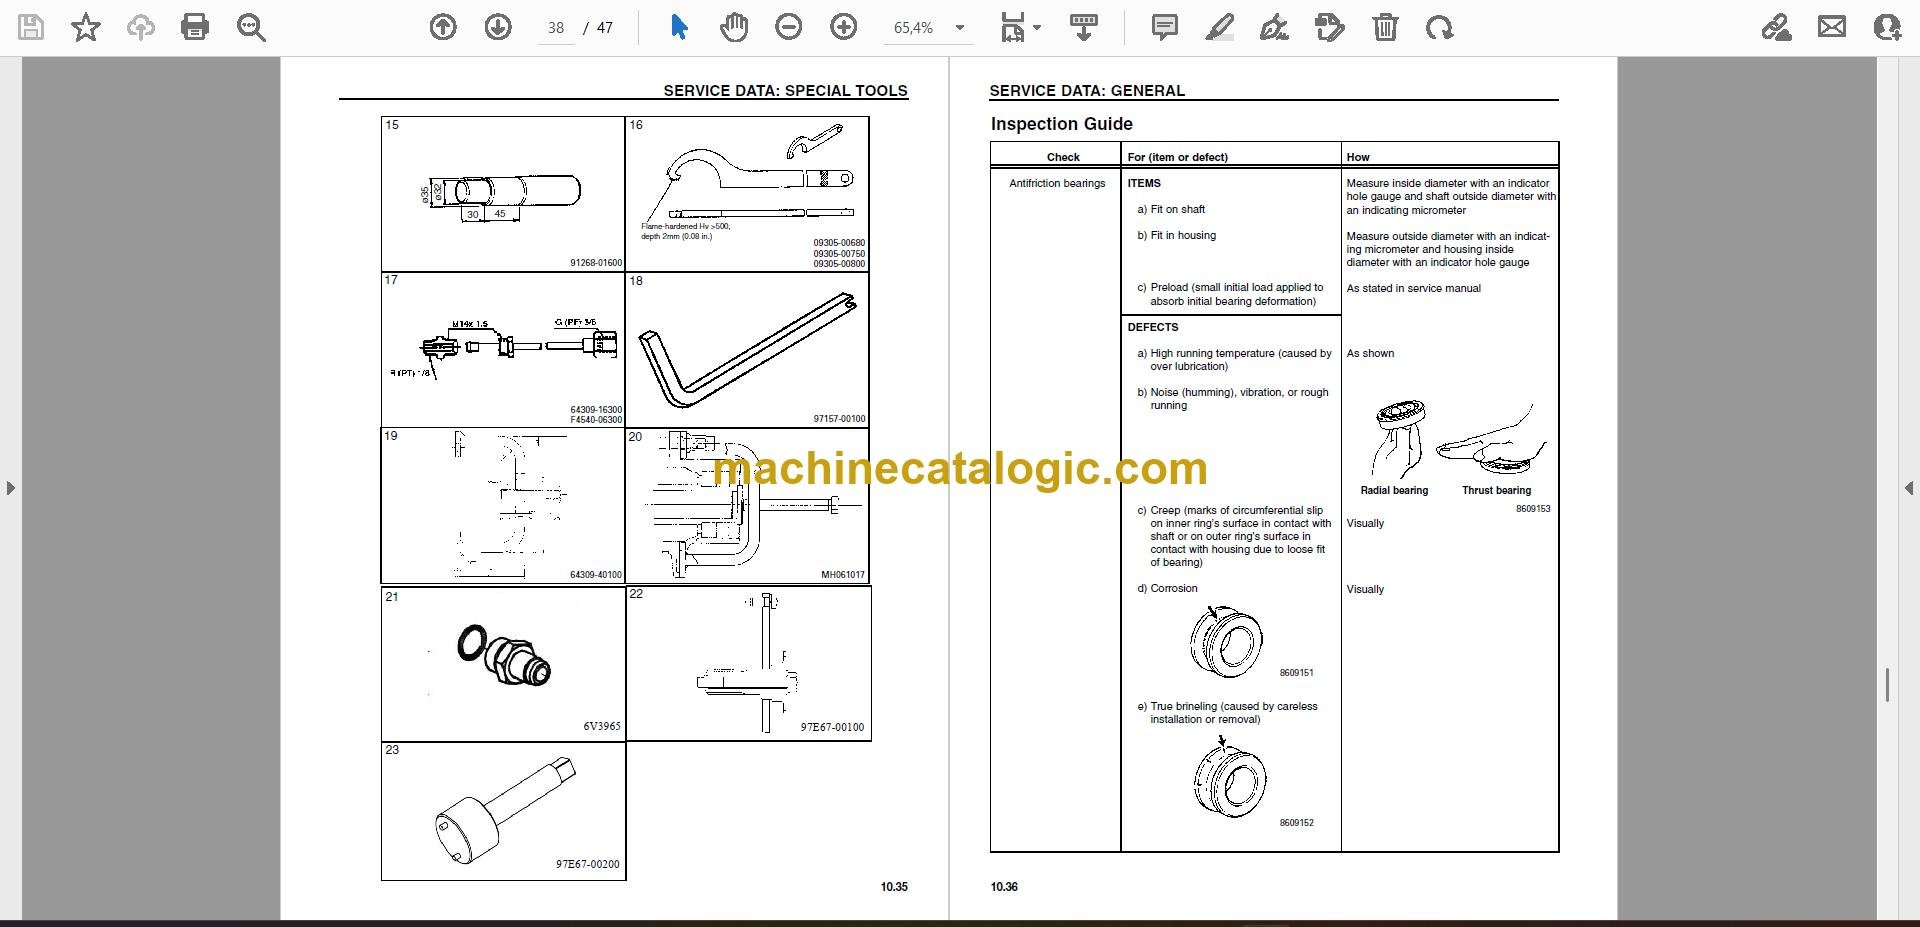Open the find text magnifier tool

(x=251, y=28)
